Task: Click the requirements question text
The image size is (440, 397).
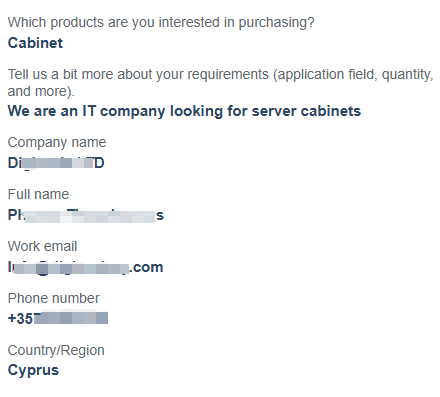Action: click(220, 83)
